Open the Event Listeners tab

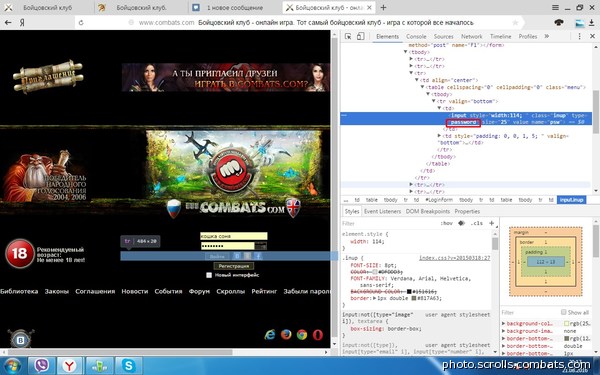pyautogui.click(x=382, y=211)
